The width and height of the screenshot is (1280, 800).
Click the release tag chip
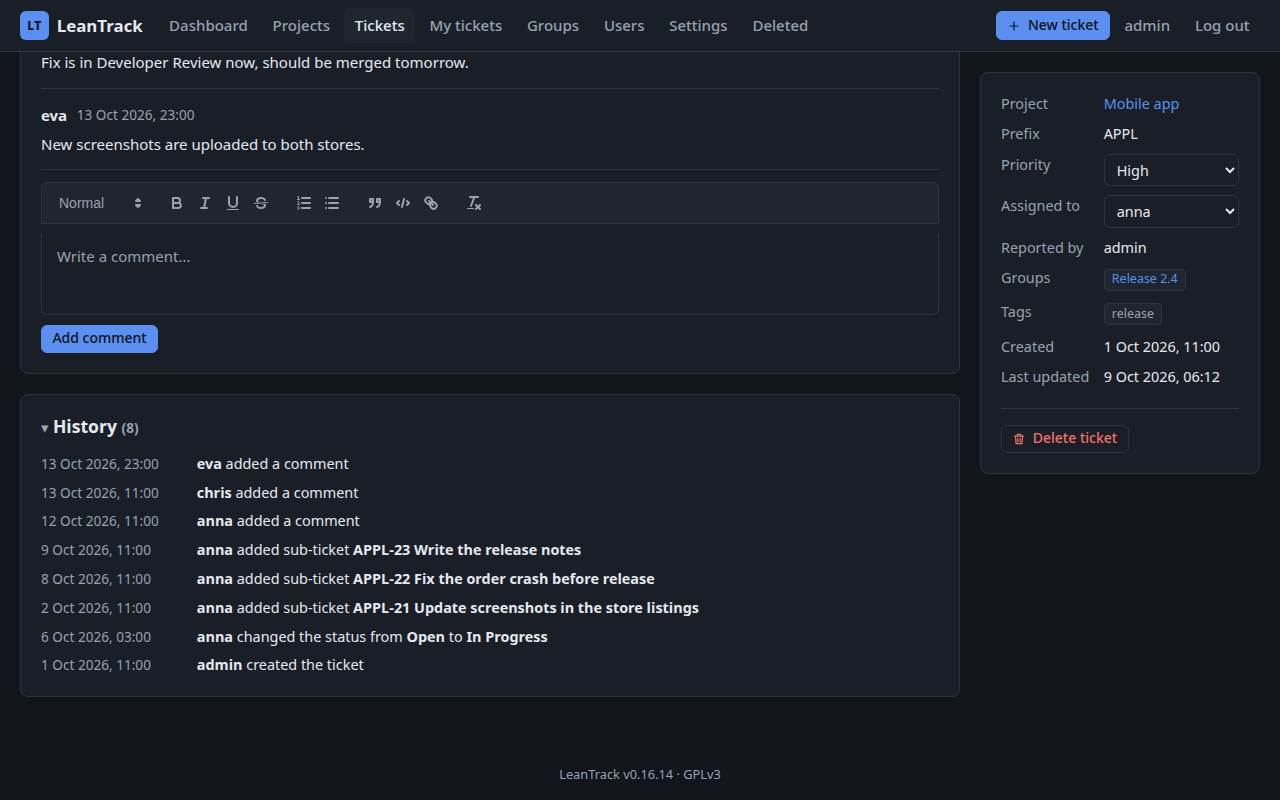coord(1133,314)
